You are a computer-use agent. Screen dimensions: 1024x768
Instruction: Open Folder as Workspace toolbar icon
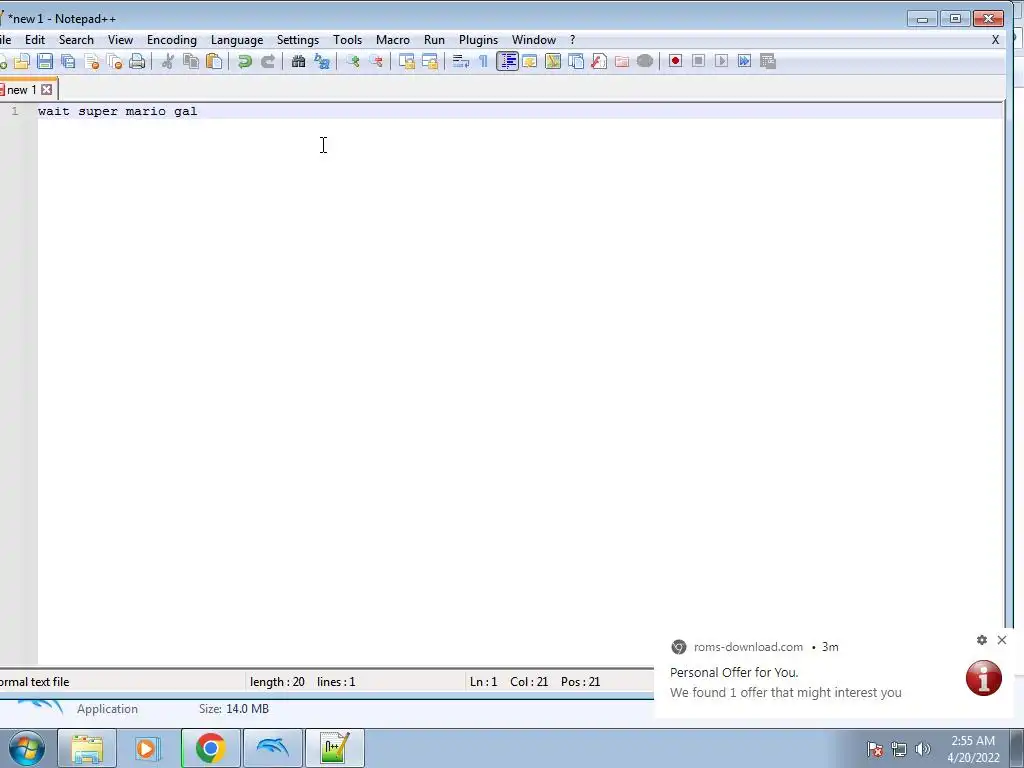[622, 61]
